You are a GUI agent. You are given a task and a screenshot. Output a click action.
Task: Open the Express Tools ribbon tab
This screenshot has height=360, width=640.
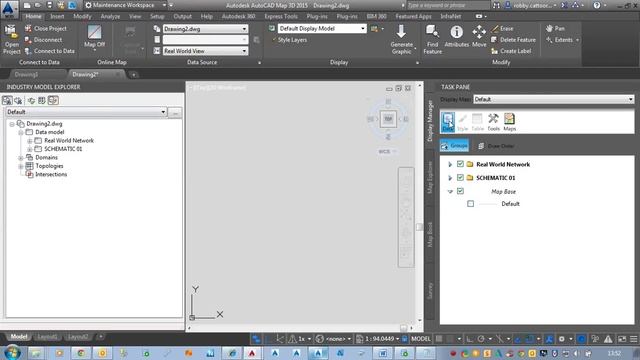tap(281, 16)
